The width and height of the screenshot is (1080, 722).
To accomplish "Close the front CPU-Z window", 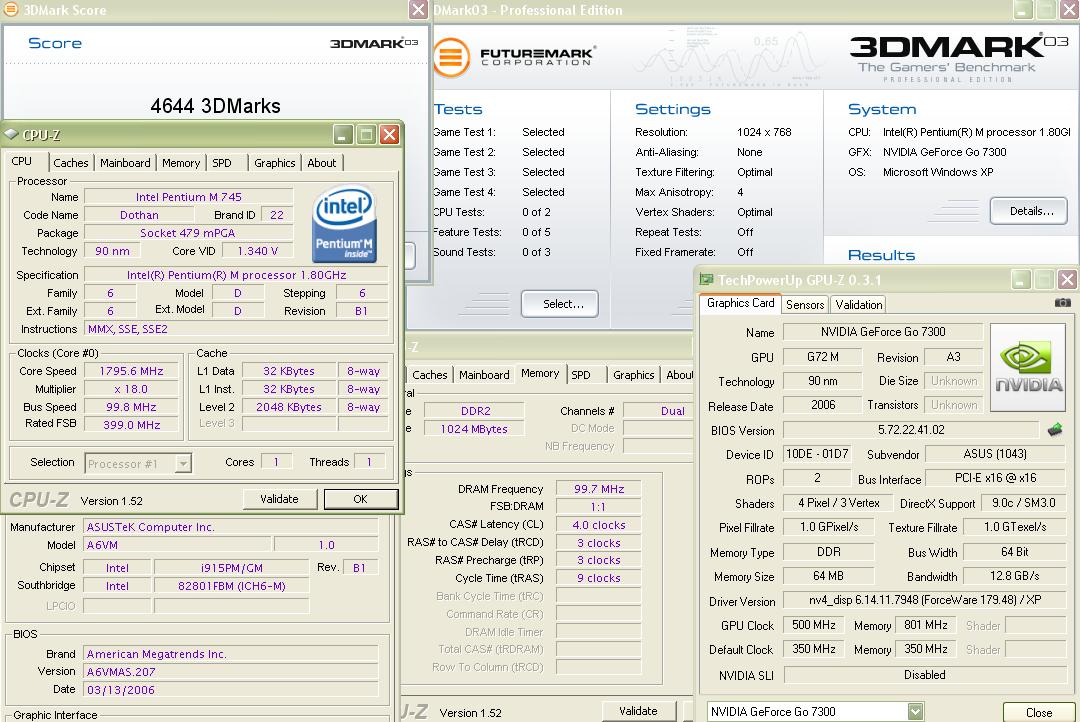I will click(389, 134).
